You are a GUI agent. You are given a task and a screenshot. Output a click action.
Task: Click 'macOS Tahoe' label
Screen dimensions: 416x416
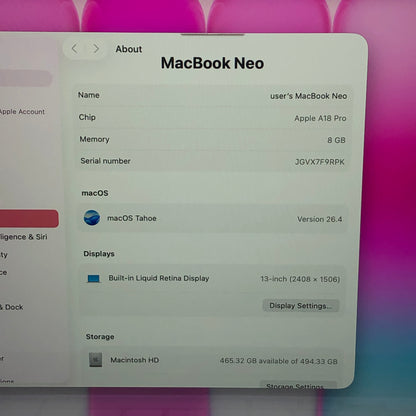(x=132, y=218)
